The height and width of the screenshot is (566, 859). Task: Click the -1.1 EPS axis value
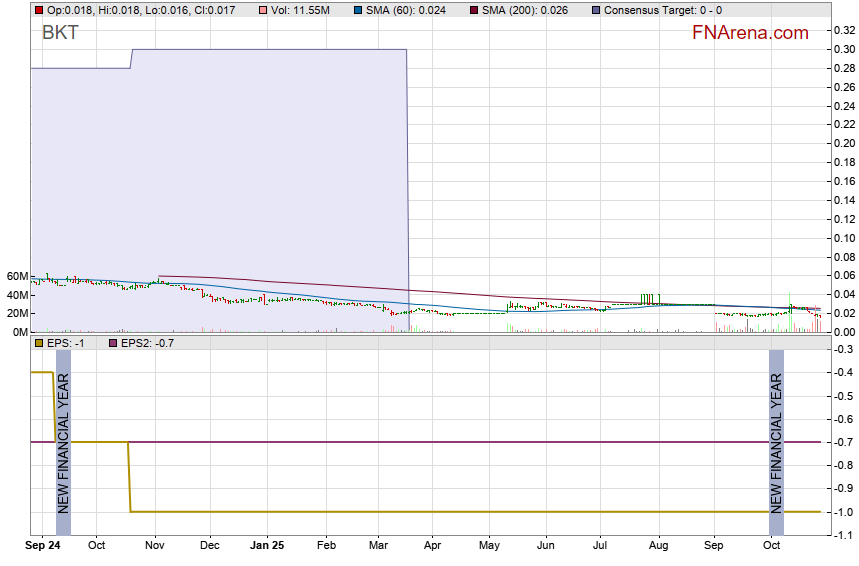[843, 536]
